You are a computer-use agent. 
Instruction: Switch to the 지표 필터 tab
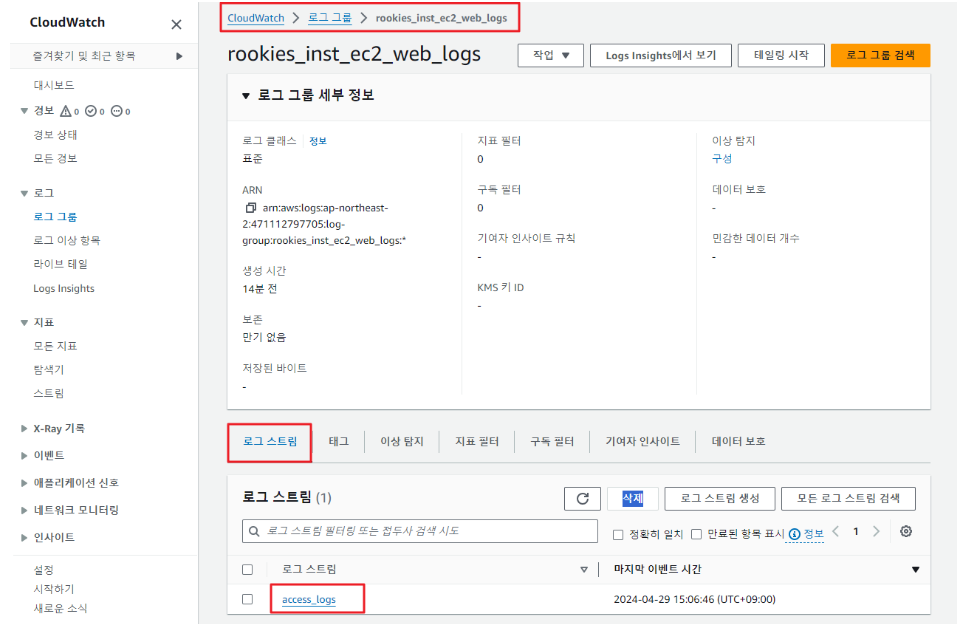point(477,442)
